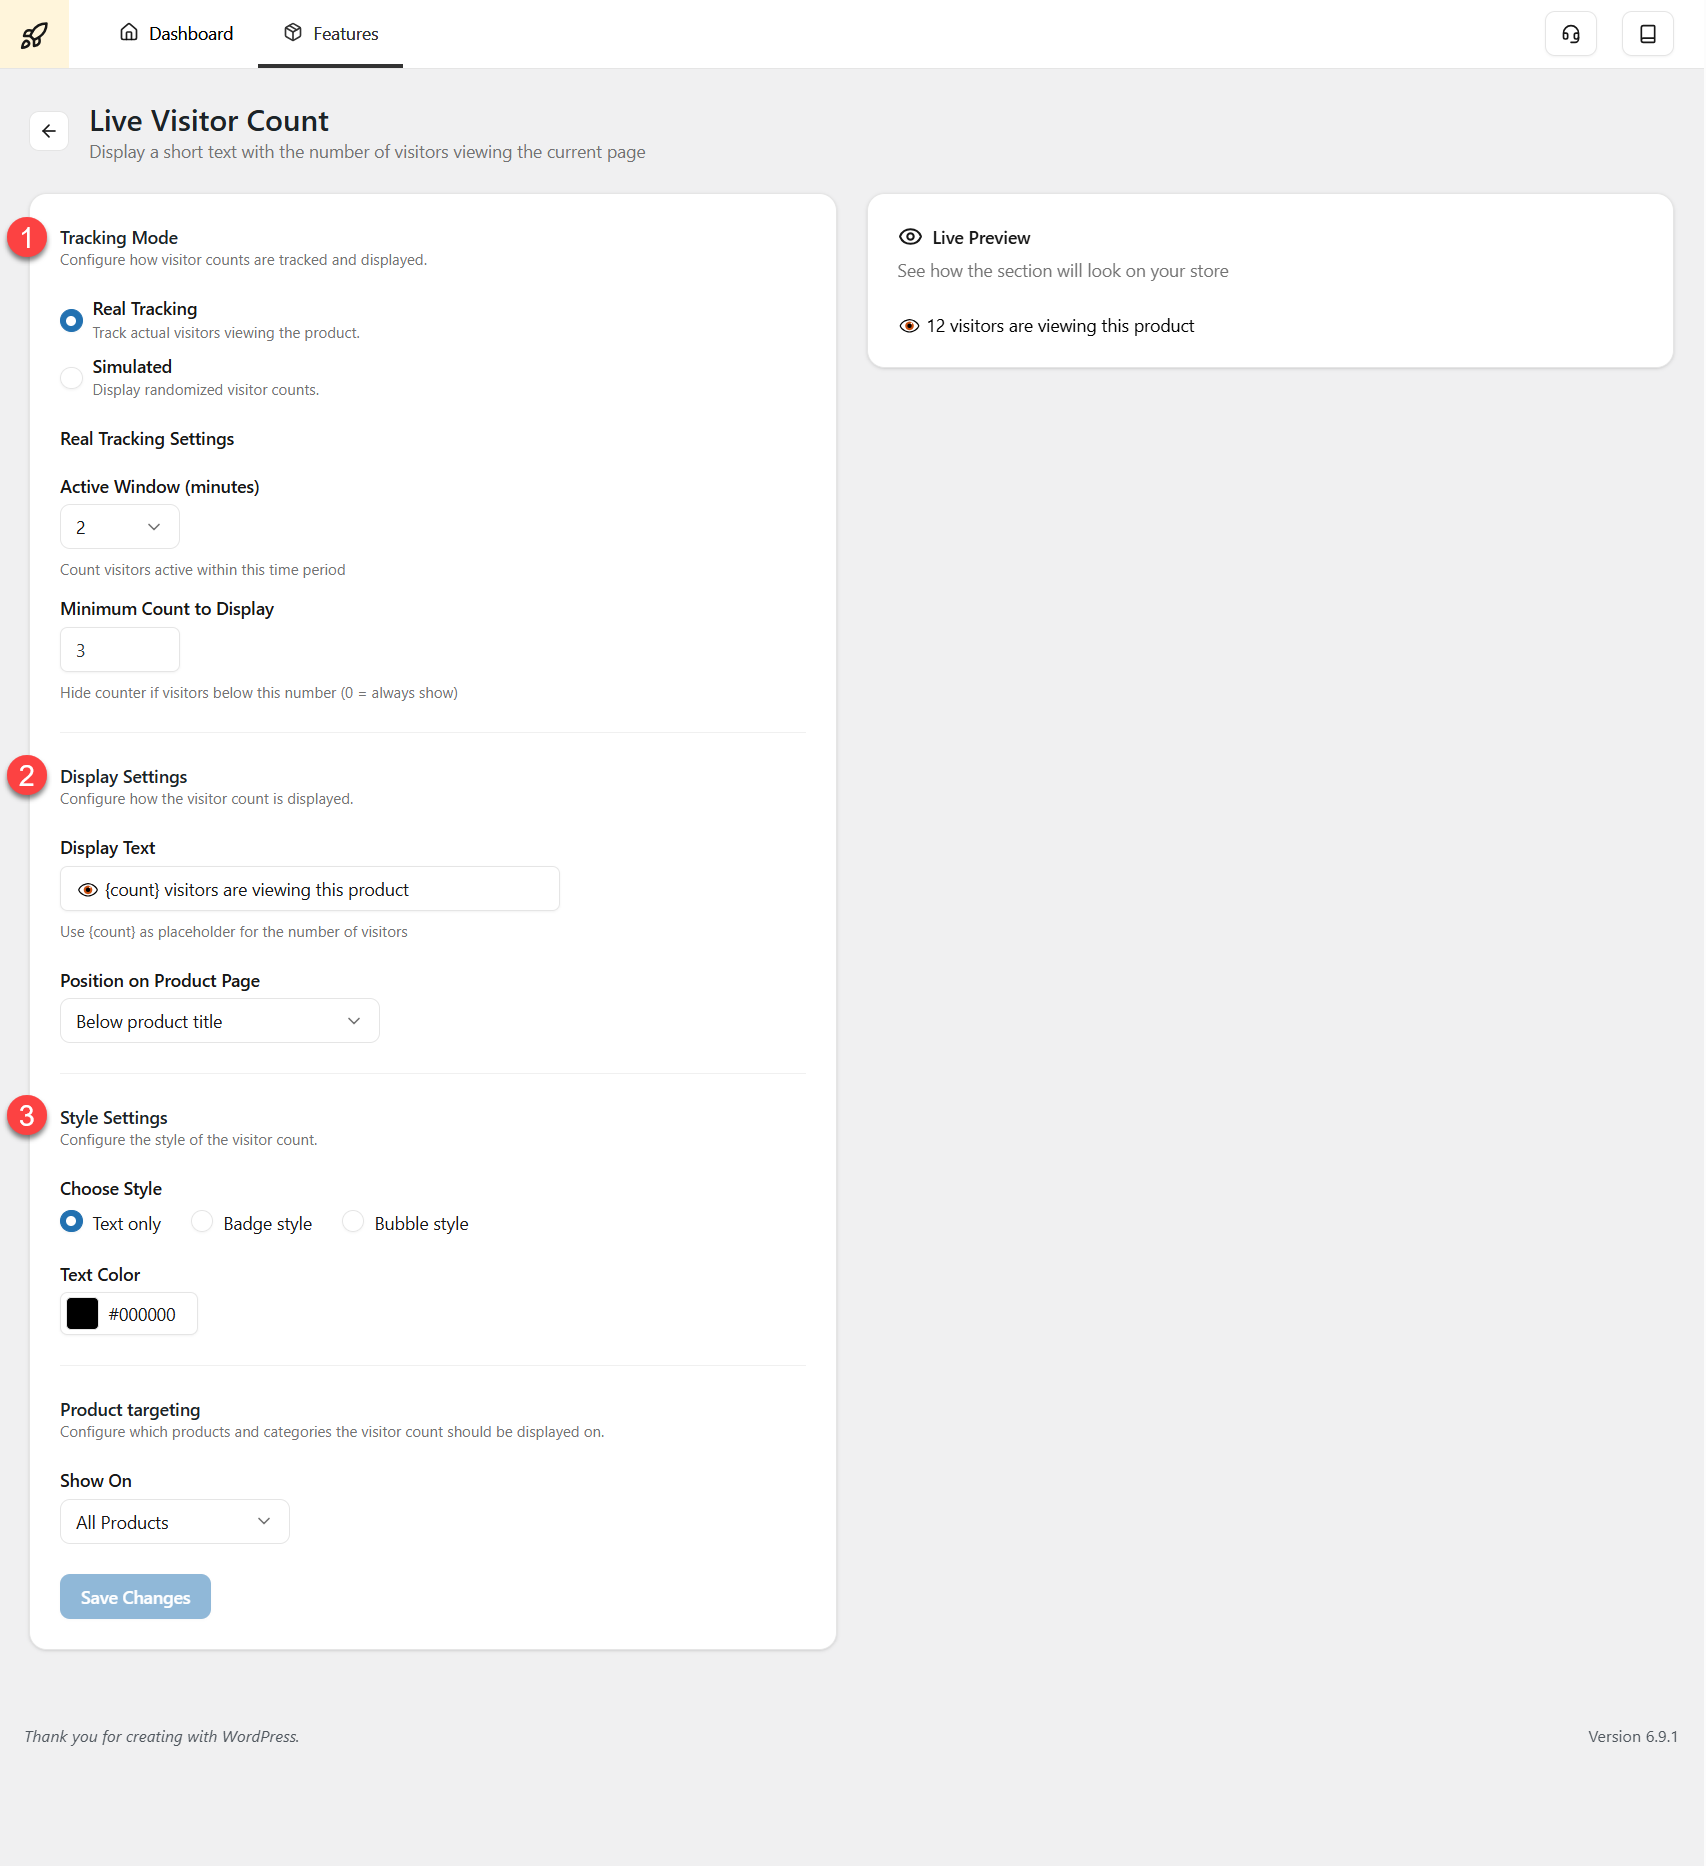This screenshot has width=1706, height=1866.
Task: Open the Show On dropdown
Action: click(x=175, y=1522)
